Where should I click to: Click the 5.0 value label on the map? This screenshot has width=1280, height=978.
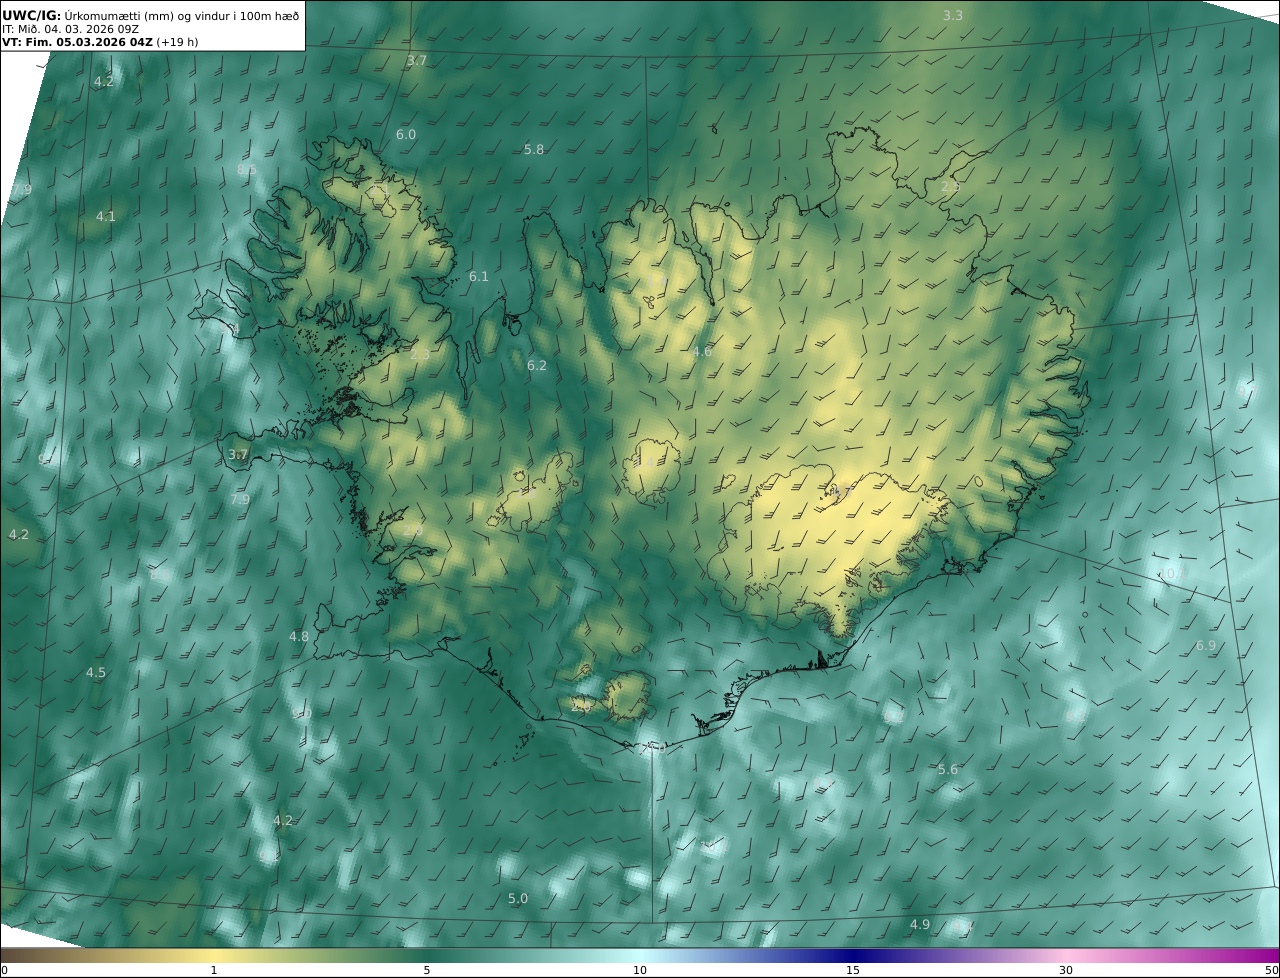[518, 898]
